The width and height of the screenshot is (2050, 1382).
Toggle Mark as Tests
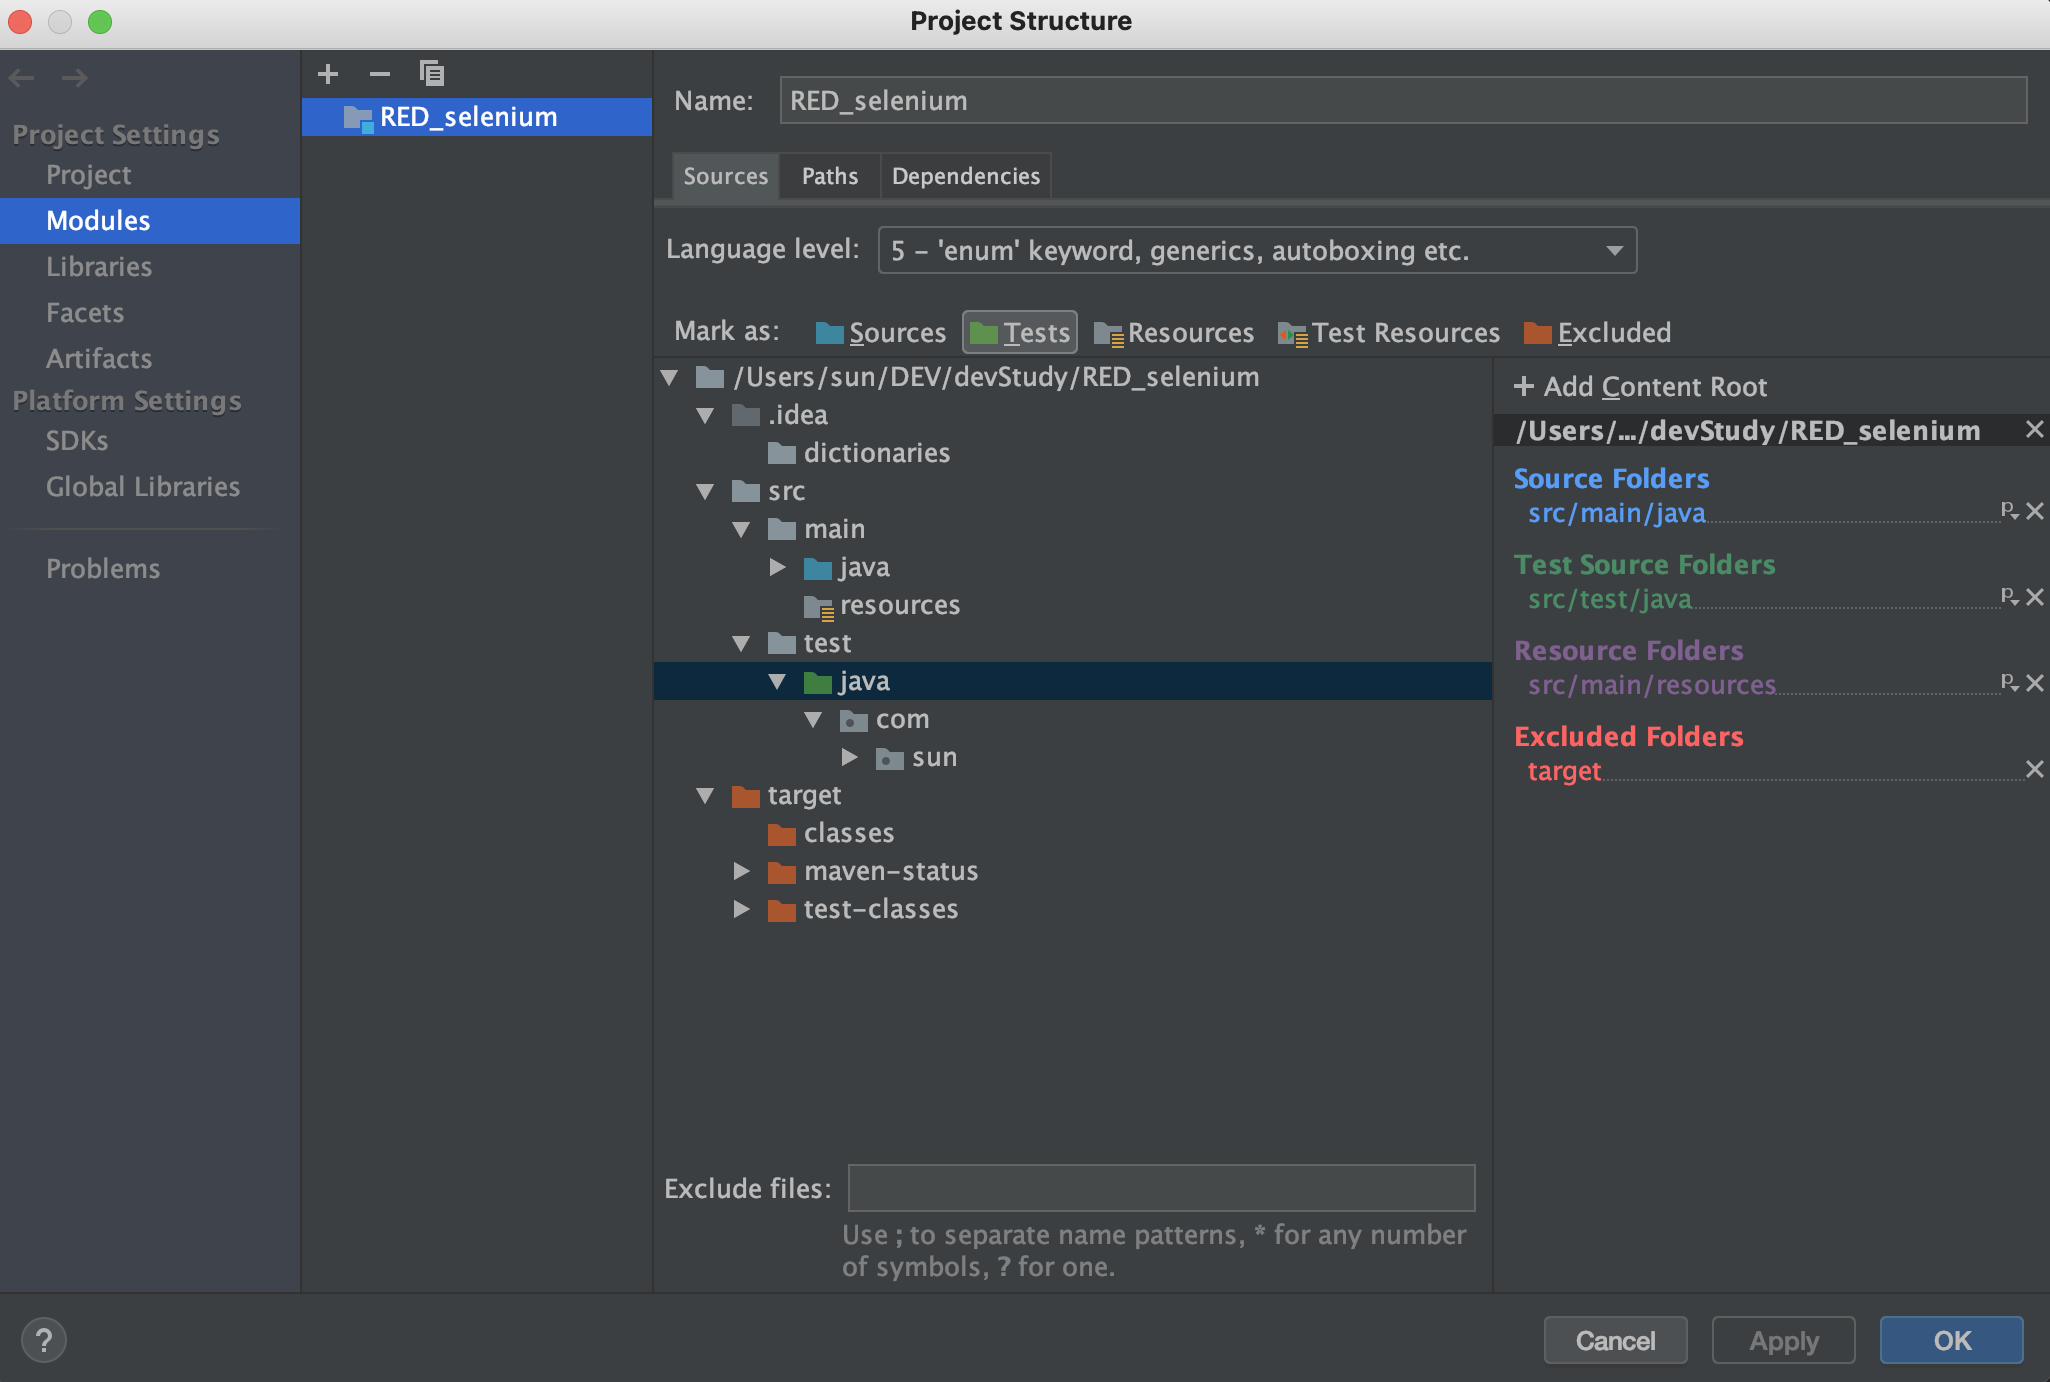point(1020,333)
